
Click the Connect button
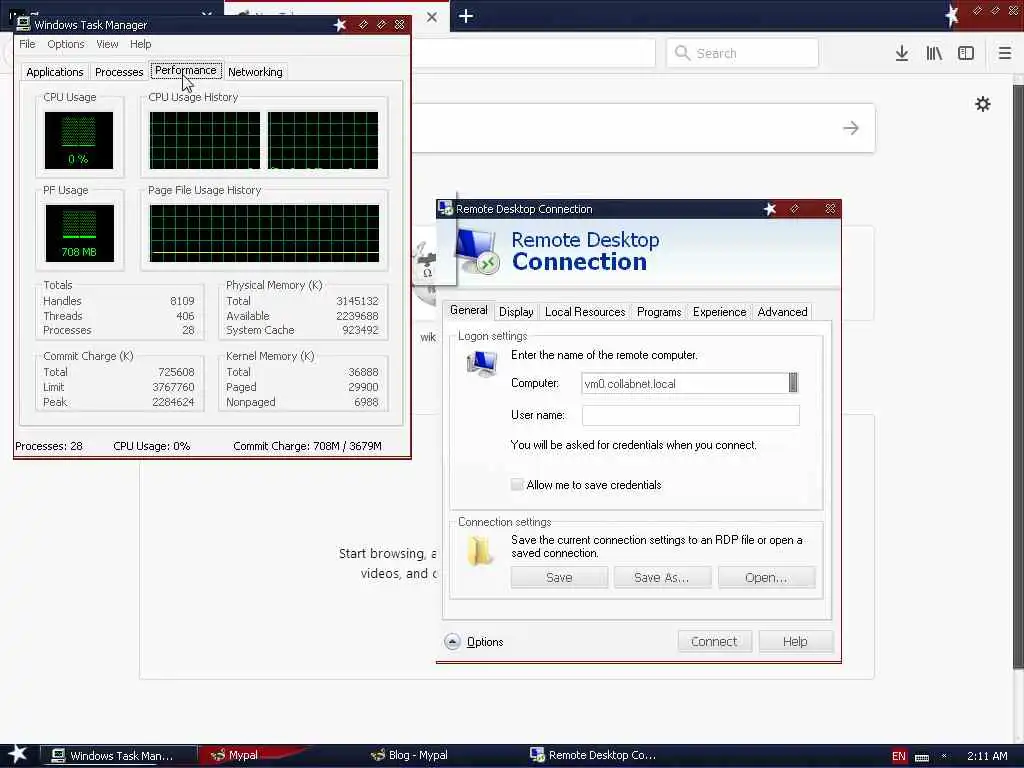(714, 641)
